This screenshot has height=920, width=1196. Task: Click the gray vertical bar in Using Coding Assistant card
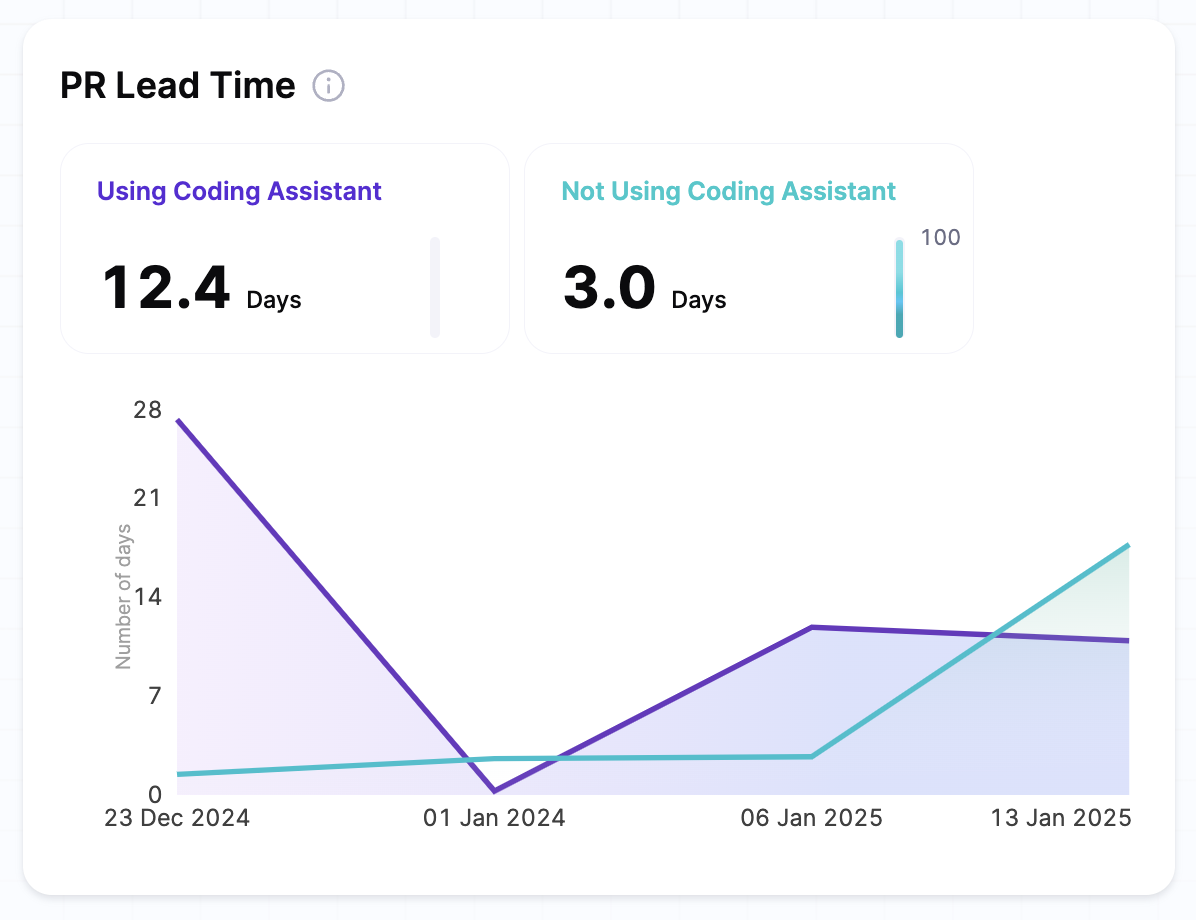point(435,287)
